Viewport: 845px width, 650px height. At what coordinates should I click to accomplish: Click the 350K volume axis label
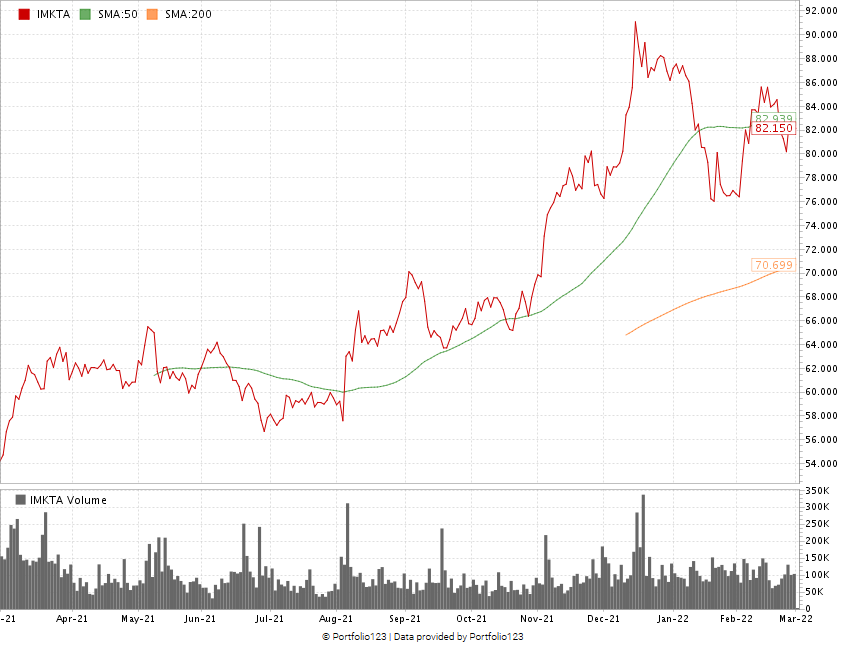(817, 490)
